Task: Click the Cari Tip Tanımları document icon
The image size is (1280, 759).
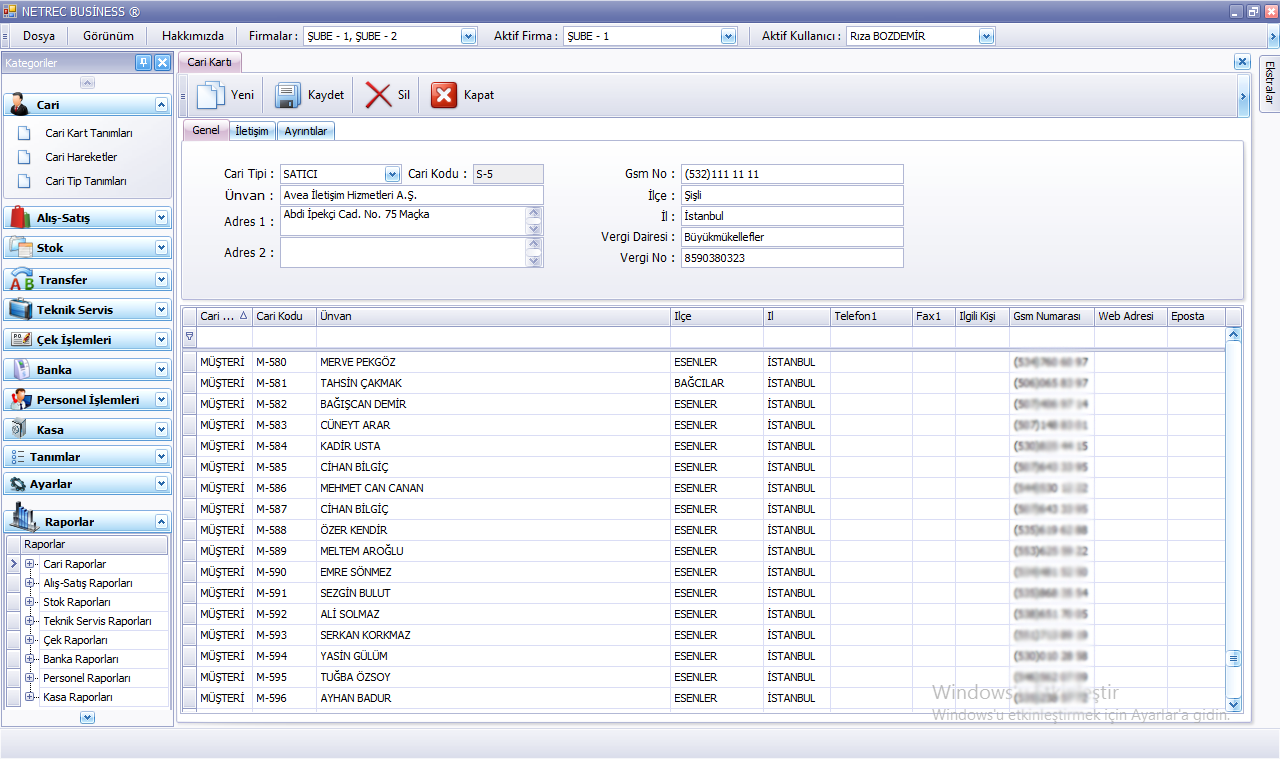Action: pyautogui.click(x=24, y=181)
